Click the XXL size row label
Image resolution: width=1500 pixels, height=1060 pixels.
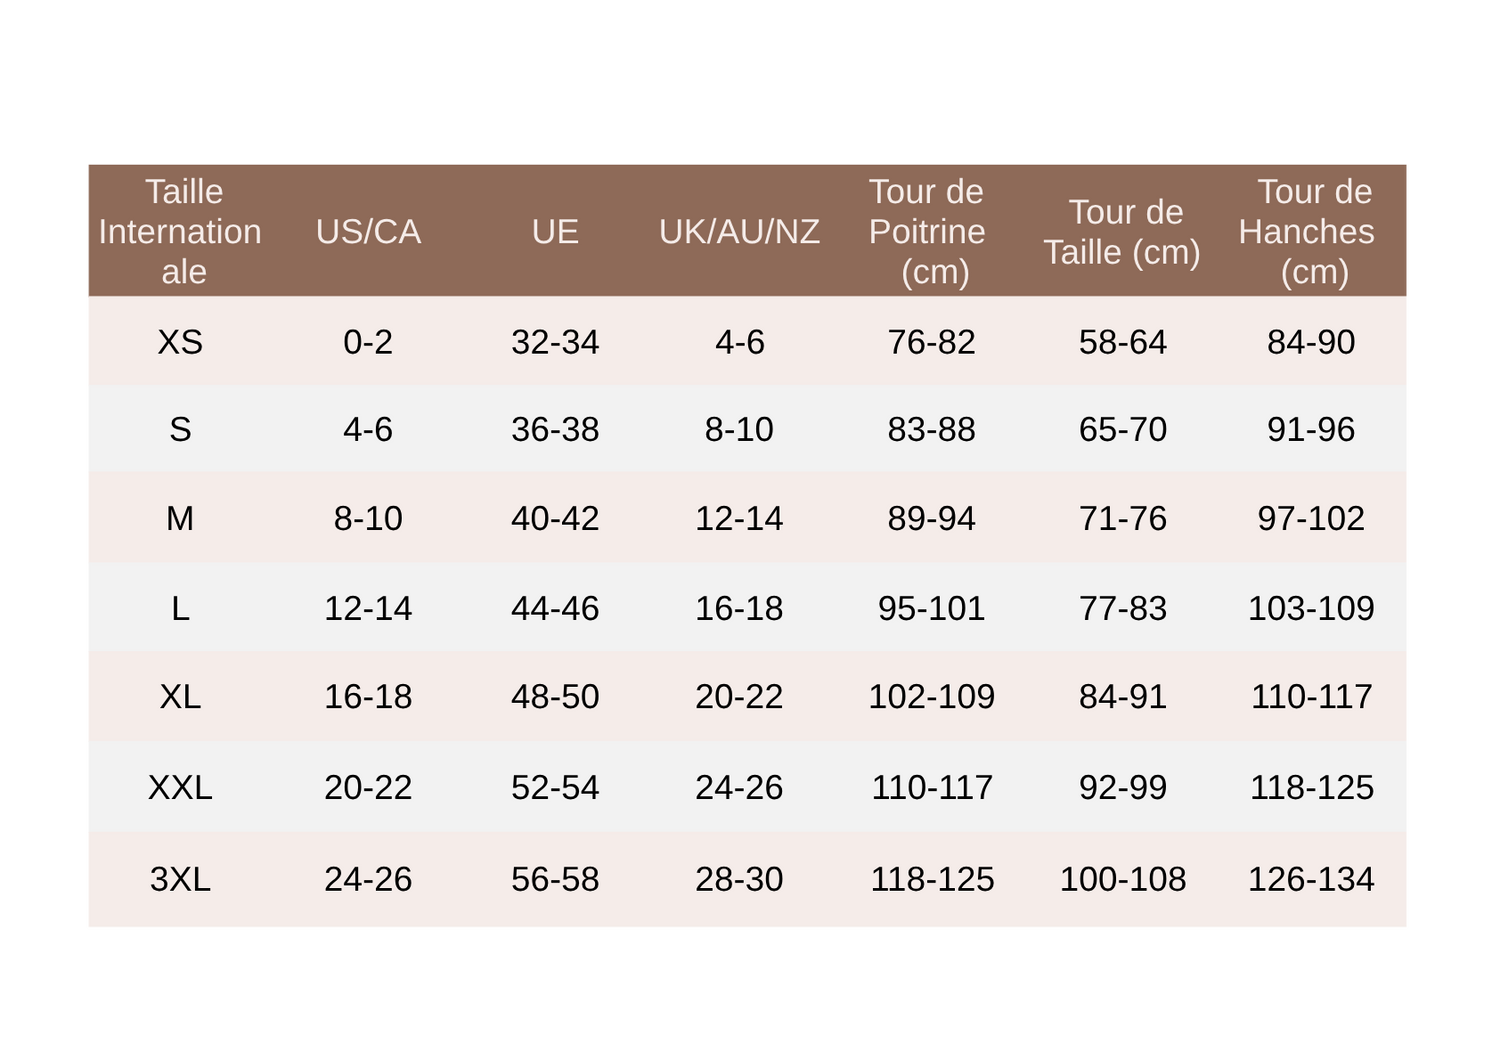[180, 787]
